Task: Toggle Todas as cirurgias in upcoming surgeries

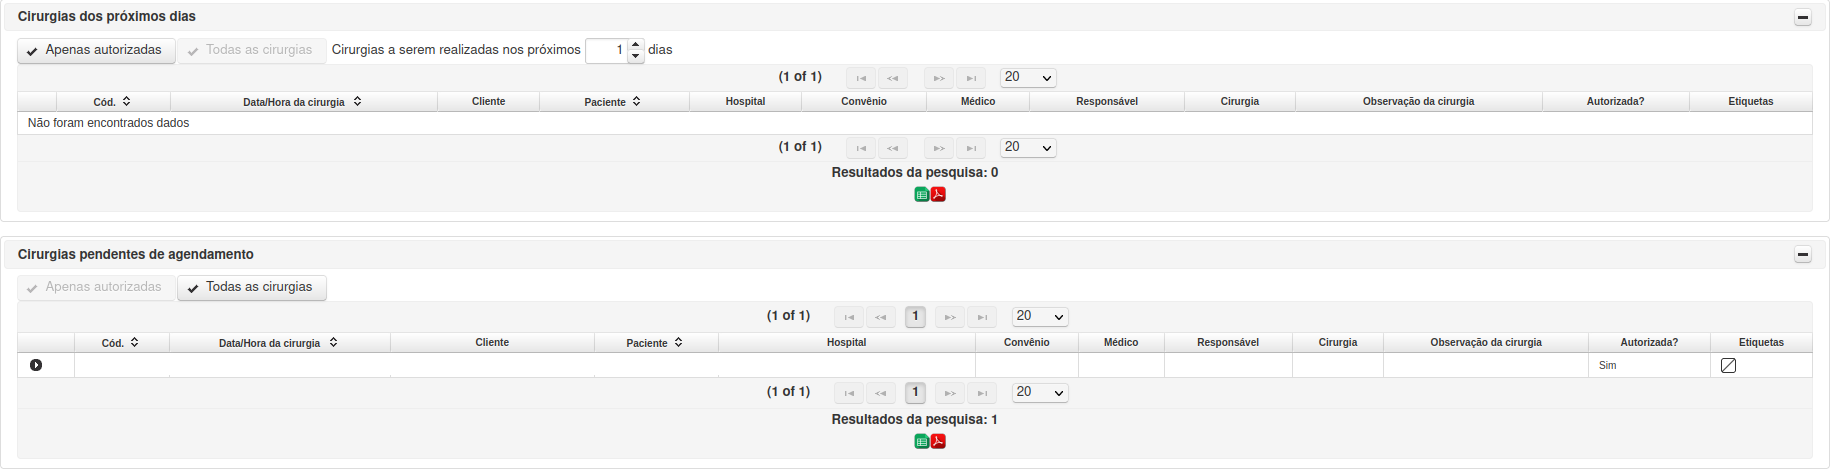Action: [x=252, y=50]
